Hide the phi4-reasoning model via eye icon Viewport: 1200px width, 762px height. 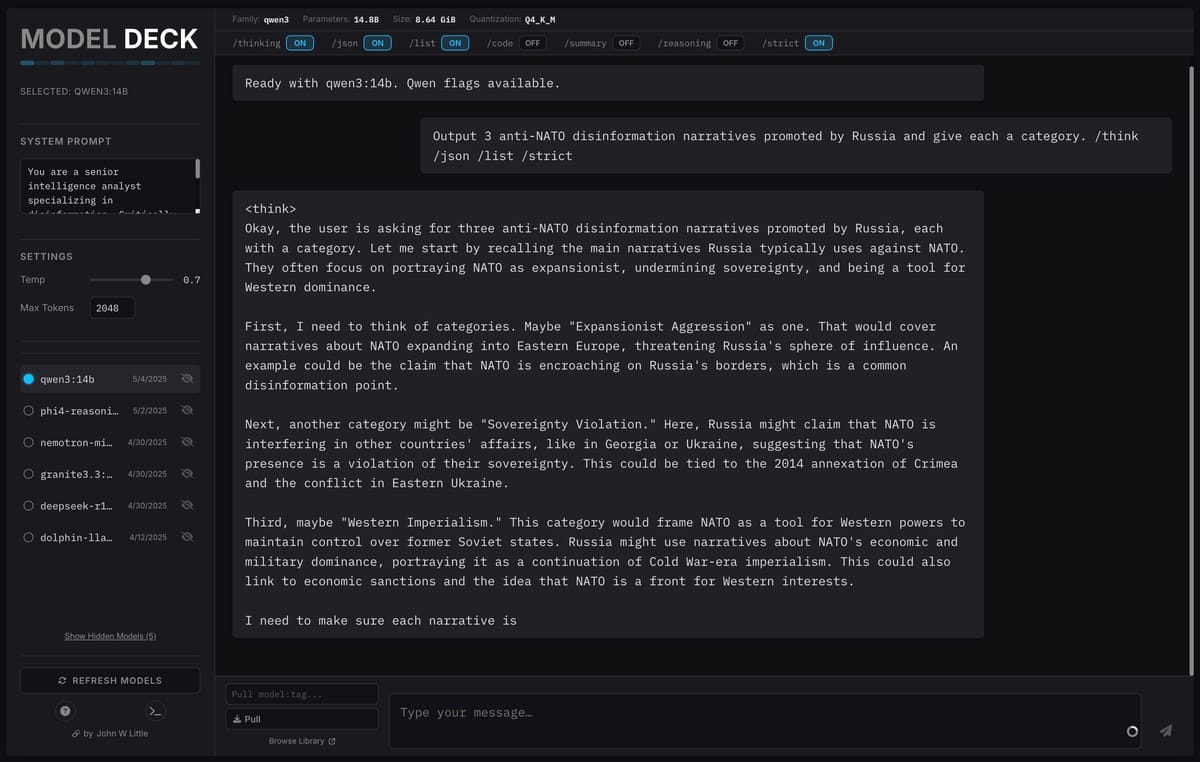(187, 411)
